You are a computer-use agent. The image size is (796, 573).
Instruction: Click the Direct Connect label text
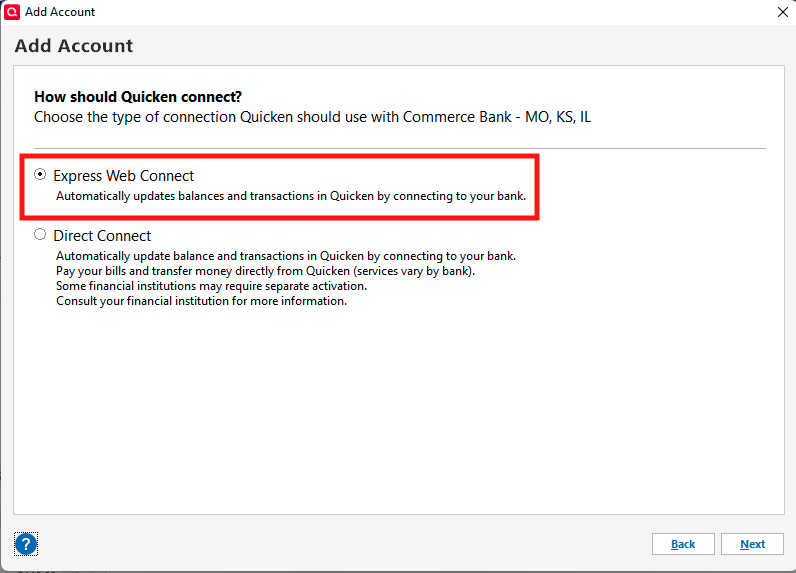click(102, 236)
